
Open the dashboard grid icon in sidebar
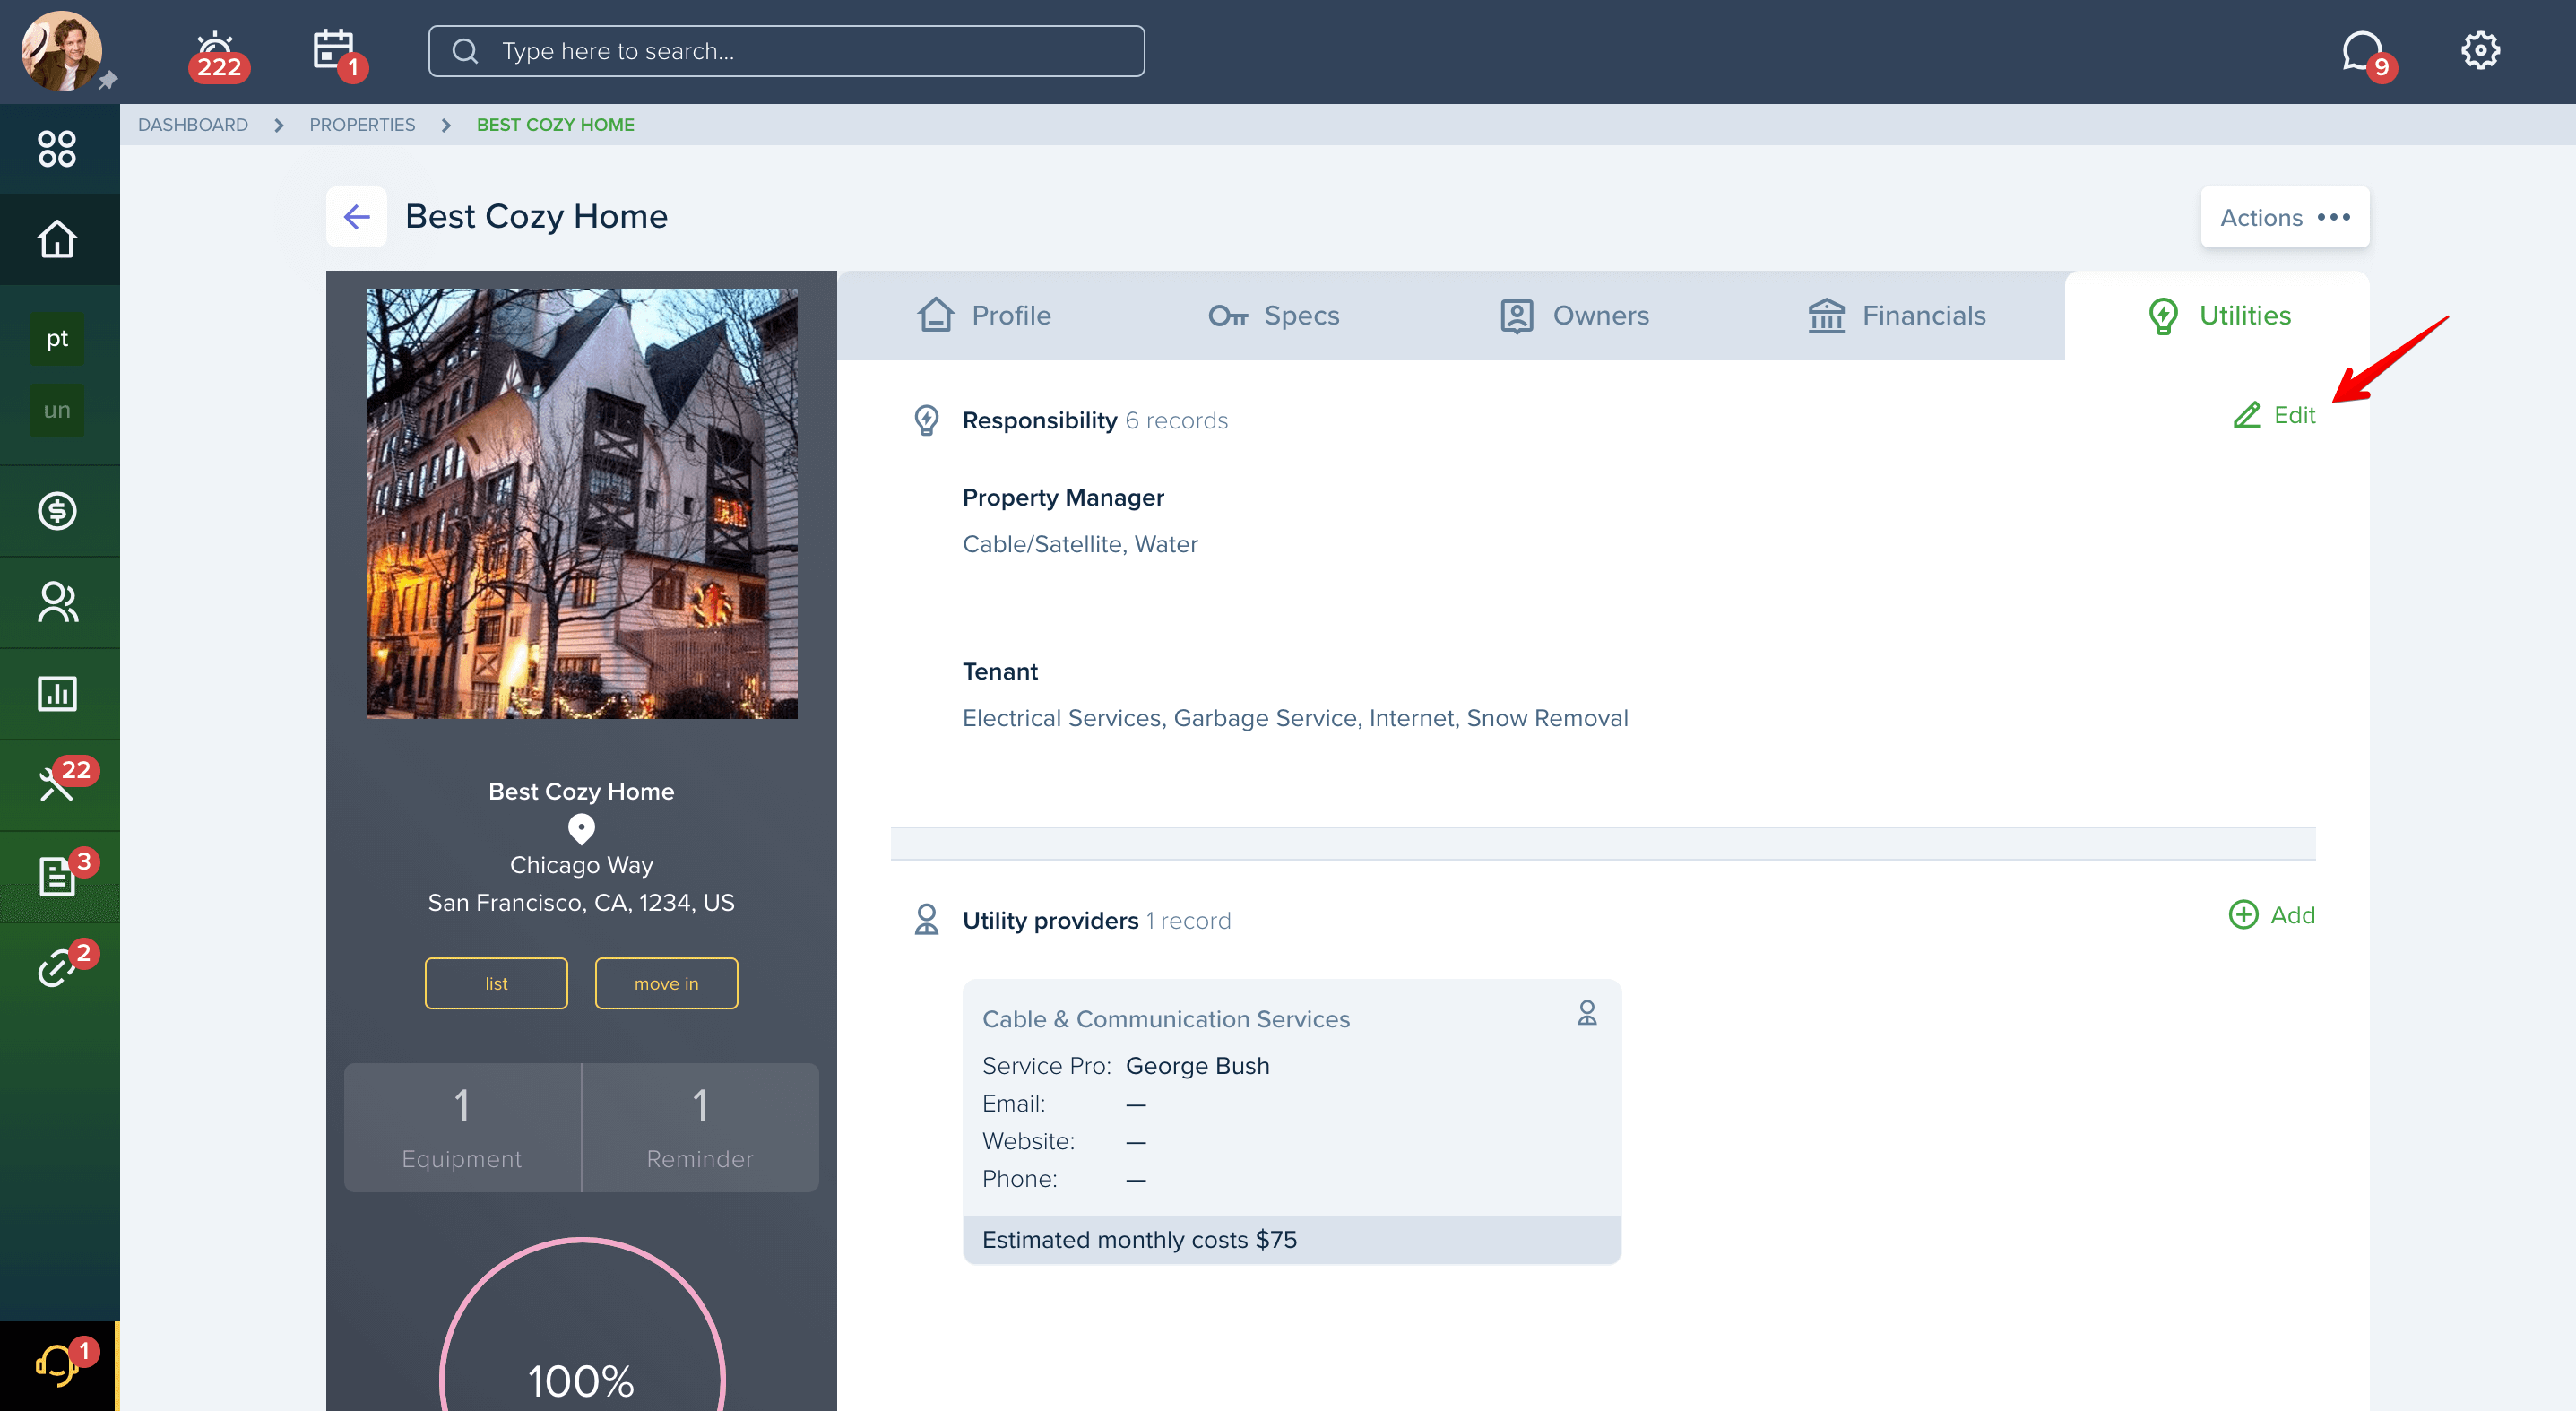[x=57, y=148]
